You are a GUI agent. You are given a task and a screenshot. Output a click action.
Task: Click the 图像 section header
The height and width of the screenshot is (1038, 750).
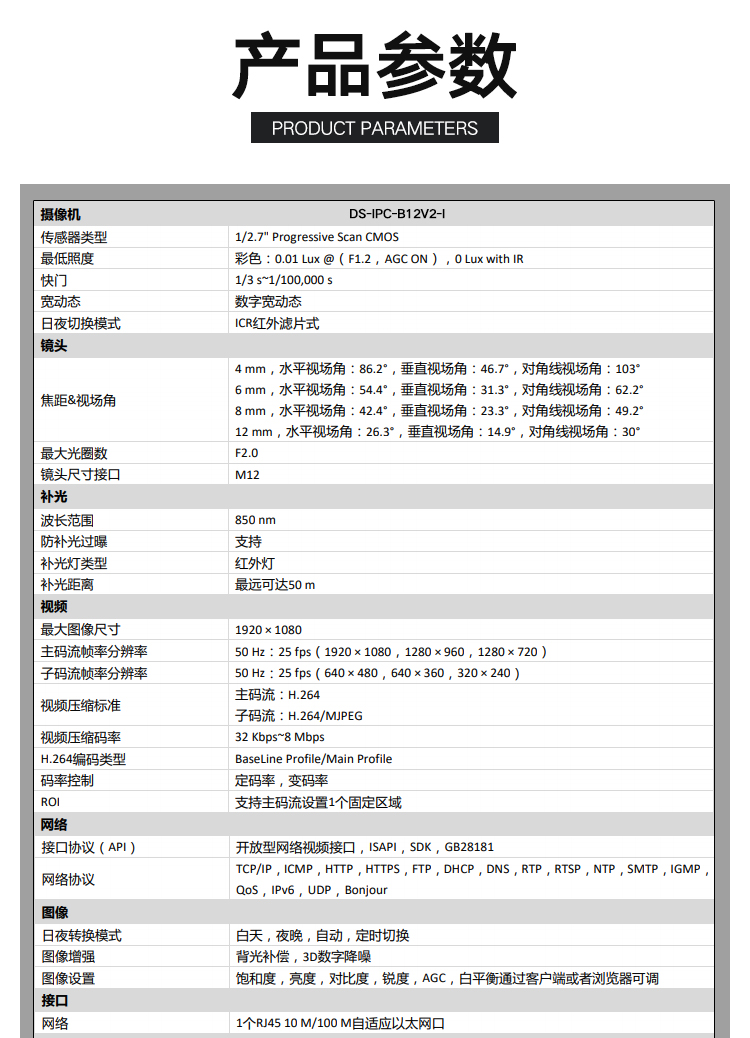click(54, 913)
